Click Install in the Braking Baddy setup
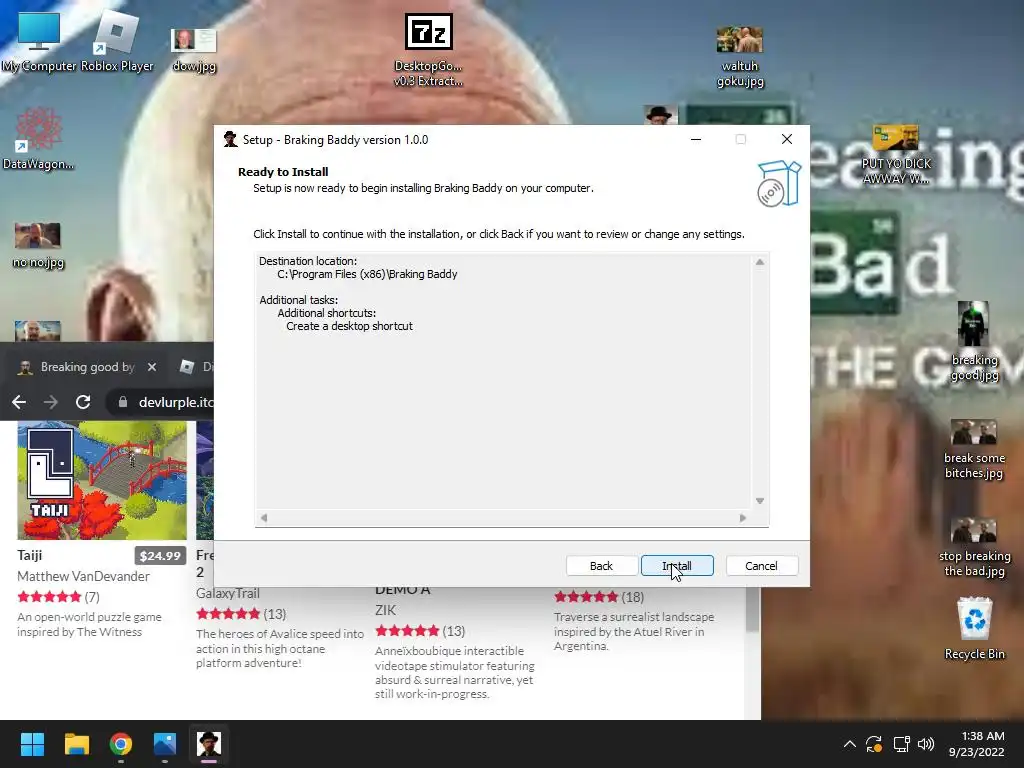 point(677,566)
